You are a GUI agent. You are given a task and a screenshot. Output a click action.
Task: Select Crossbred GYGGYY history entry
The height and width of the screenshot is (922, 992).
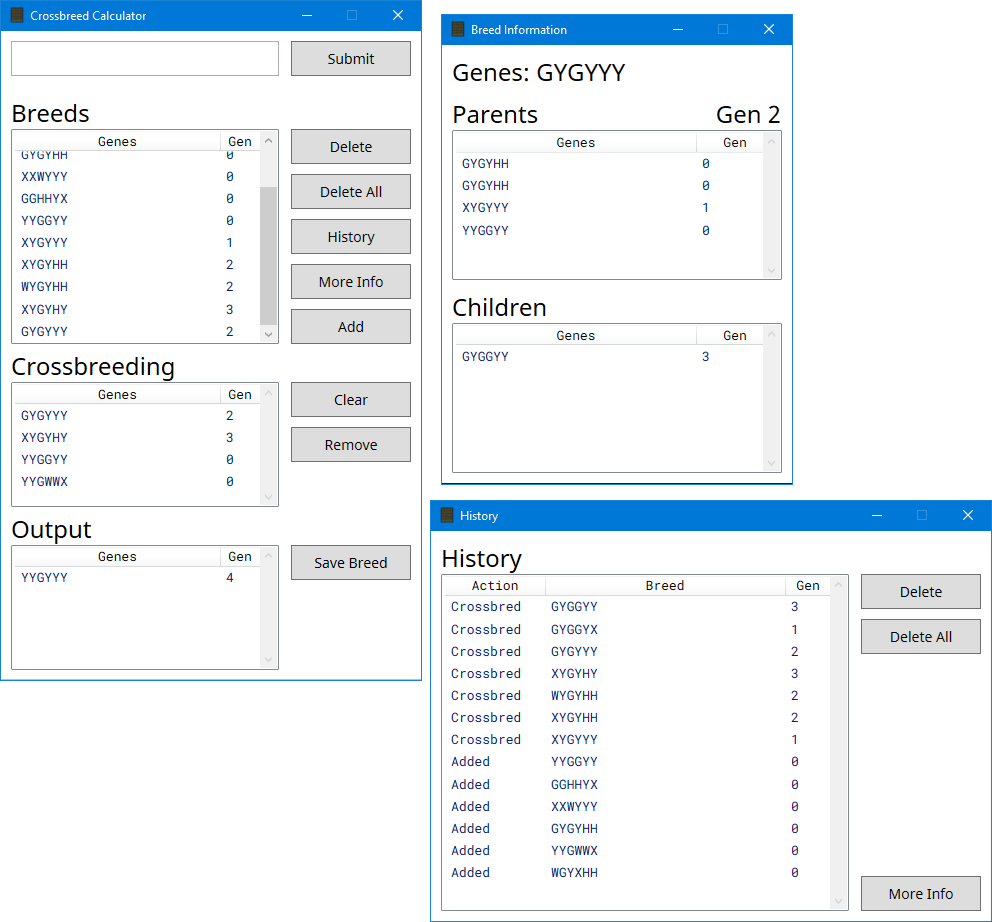[636, 607]
